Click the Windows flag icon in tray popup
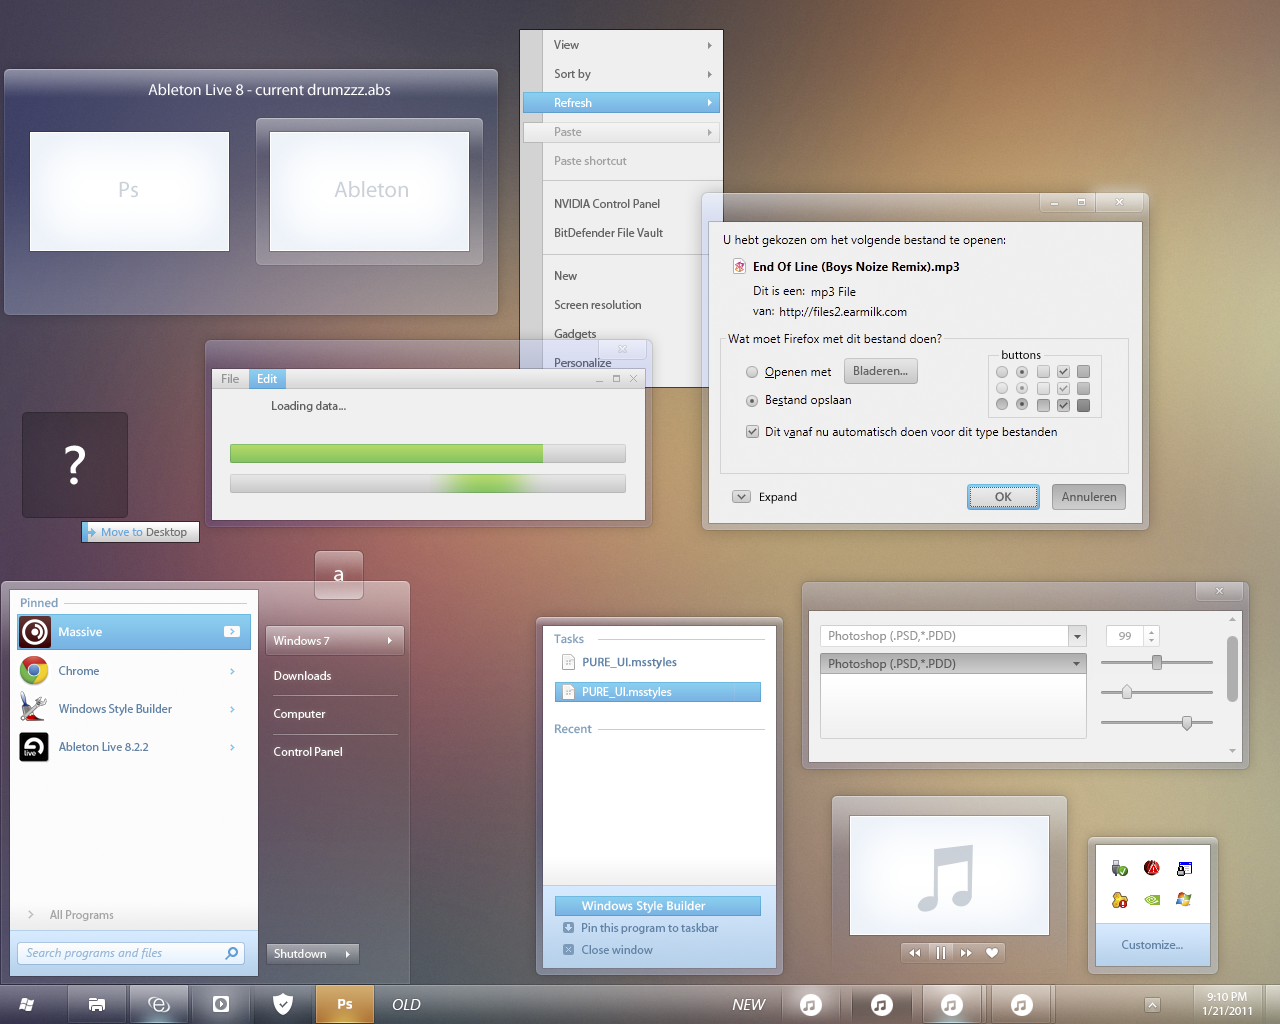 pos(1184,899)
